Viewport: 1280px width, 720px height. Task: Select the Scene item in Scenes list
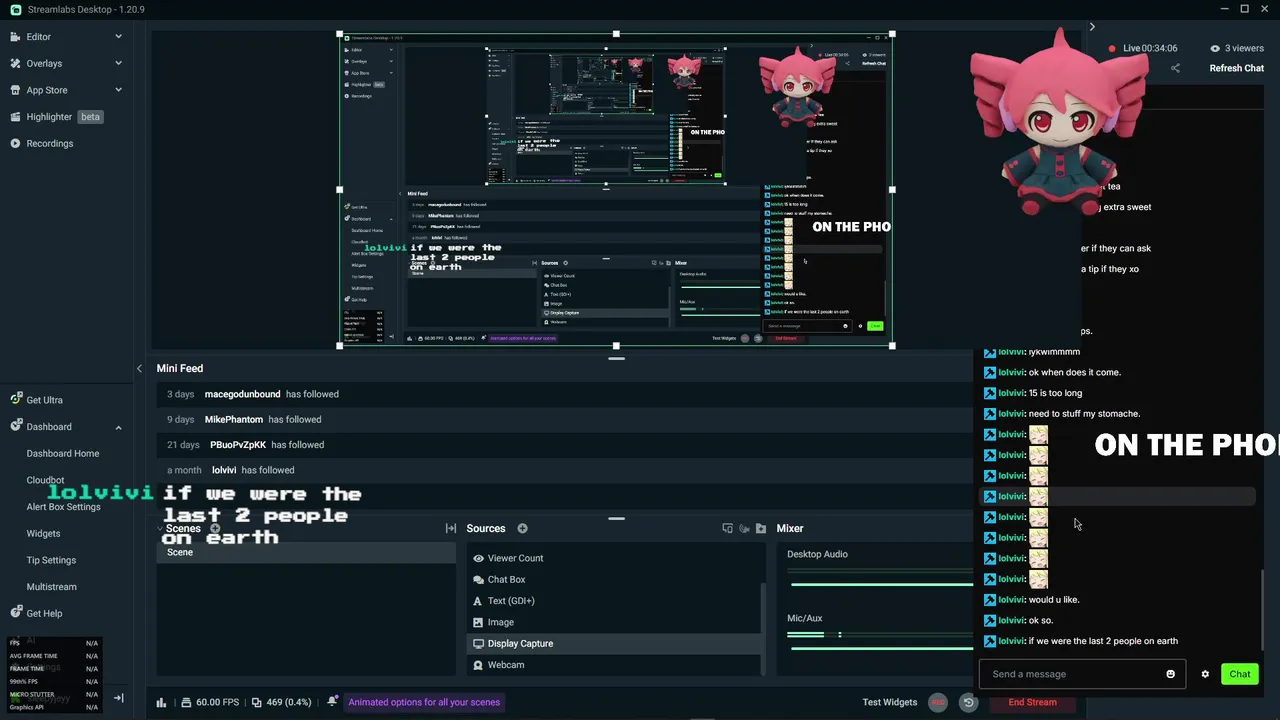click(305, 552)
